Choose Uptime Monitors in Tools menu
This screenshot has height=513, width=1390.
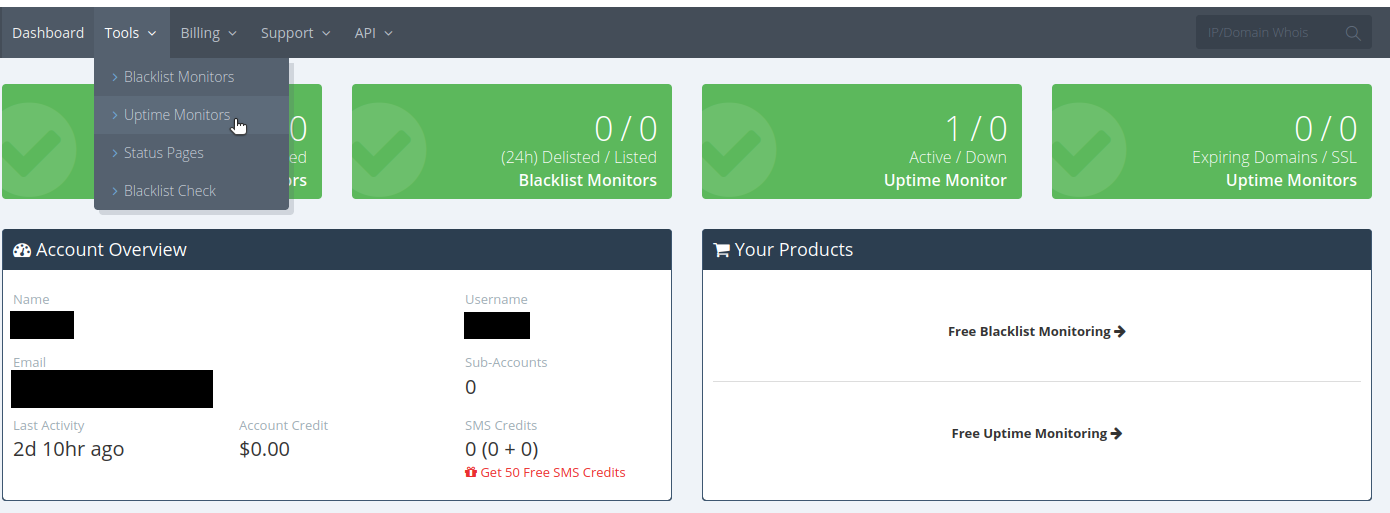pyautogui.click(x=191, y=115)
